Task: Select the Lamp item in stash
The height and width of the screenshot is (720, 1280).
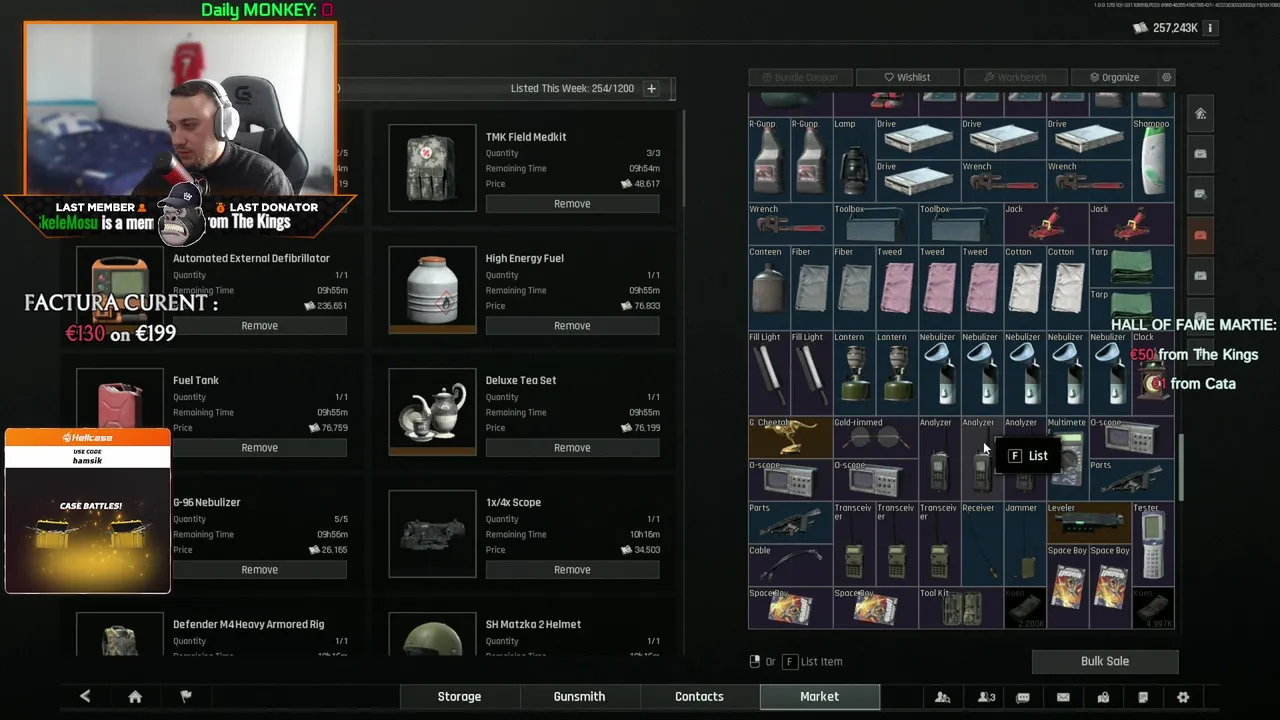Action: [854, 158]
